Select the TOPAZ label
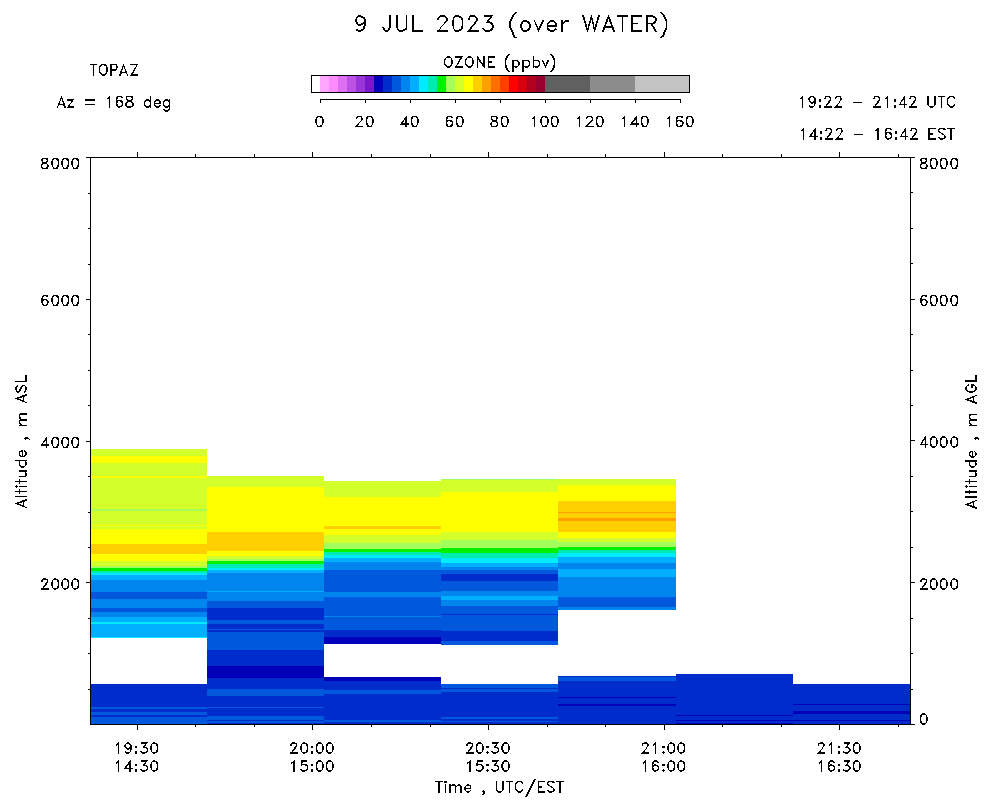The height and width of the screenshot is (800, 1000). [114, 70]
